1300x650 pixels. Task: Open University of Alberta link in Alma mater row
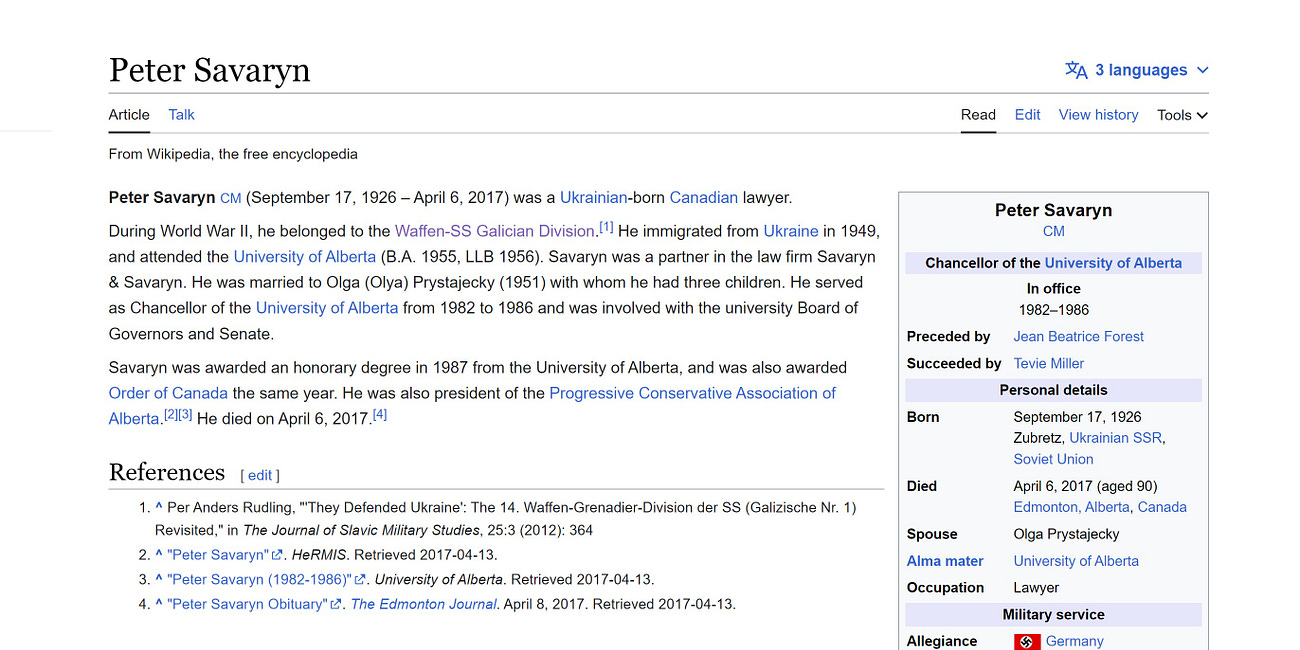tap(1076, 561)
